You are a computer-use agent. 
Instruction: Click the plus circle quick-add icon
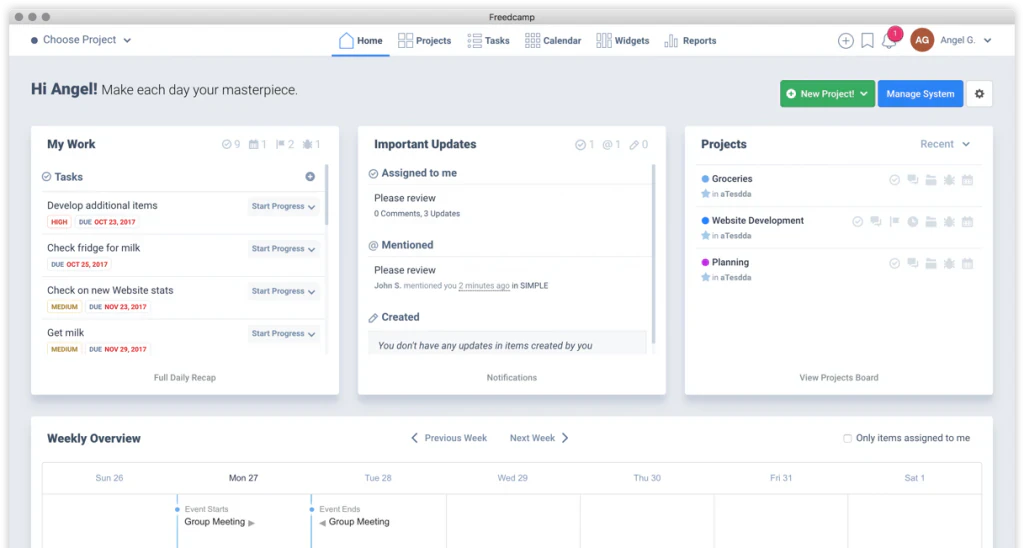point(846,40)
